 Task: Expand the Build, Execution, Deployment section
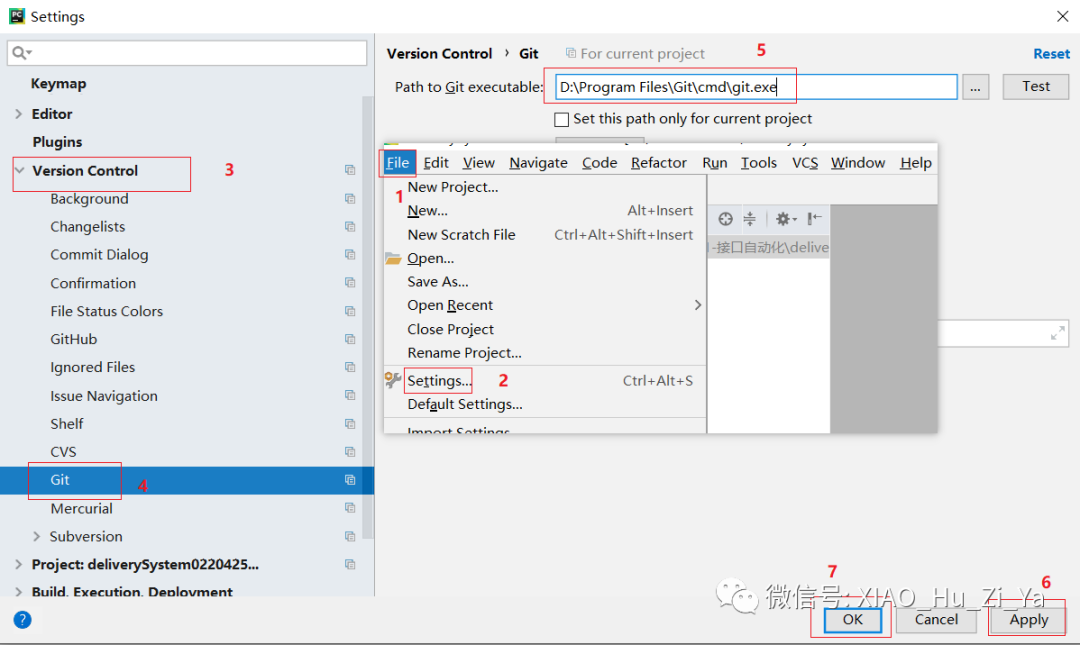click(x=19, y=591)
